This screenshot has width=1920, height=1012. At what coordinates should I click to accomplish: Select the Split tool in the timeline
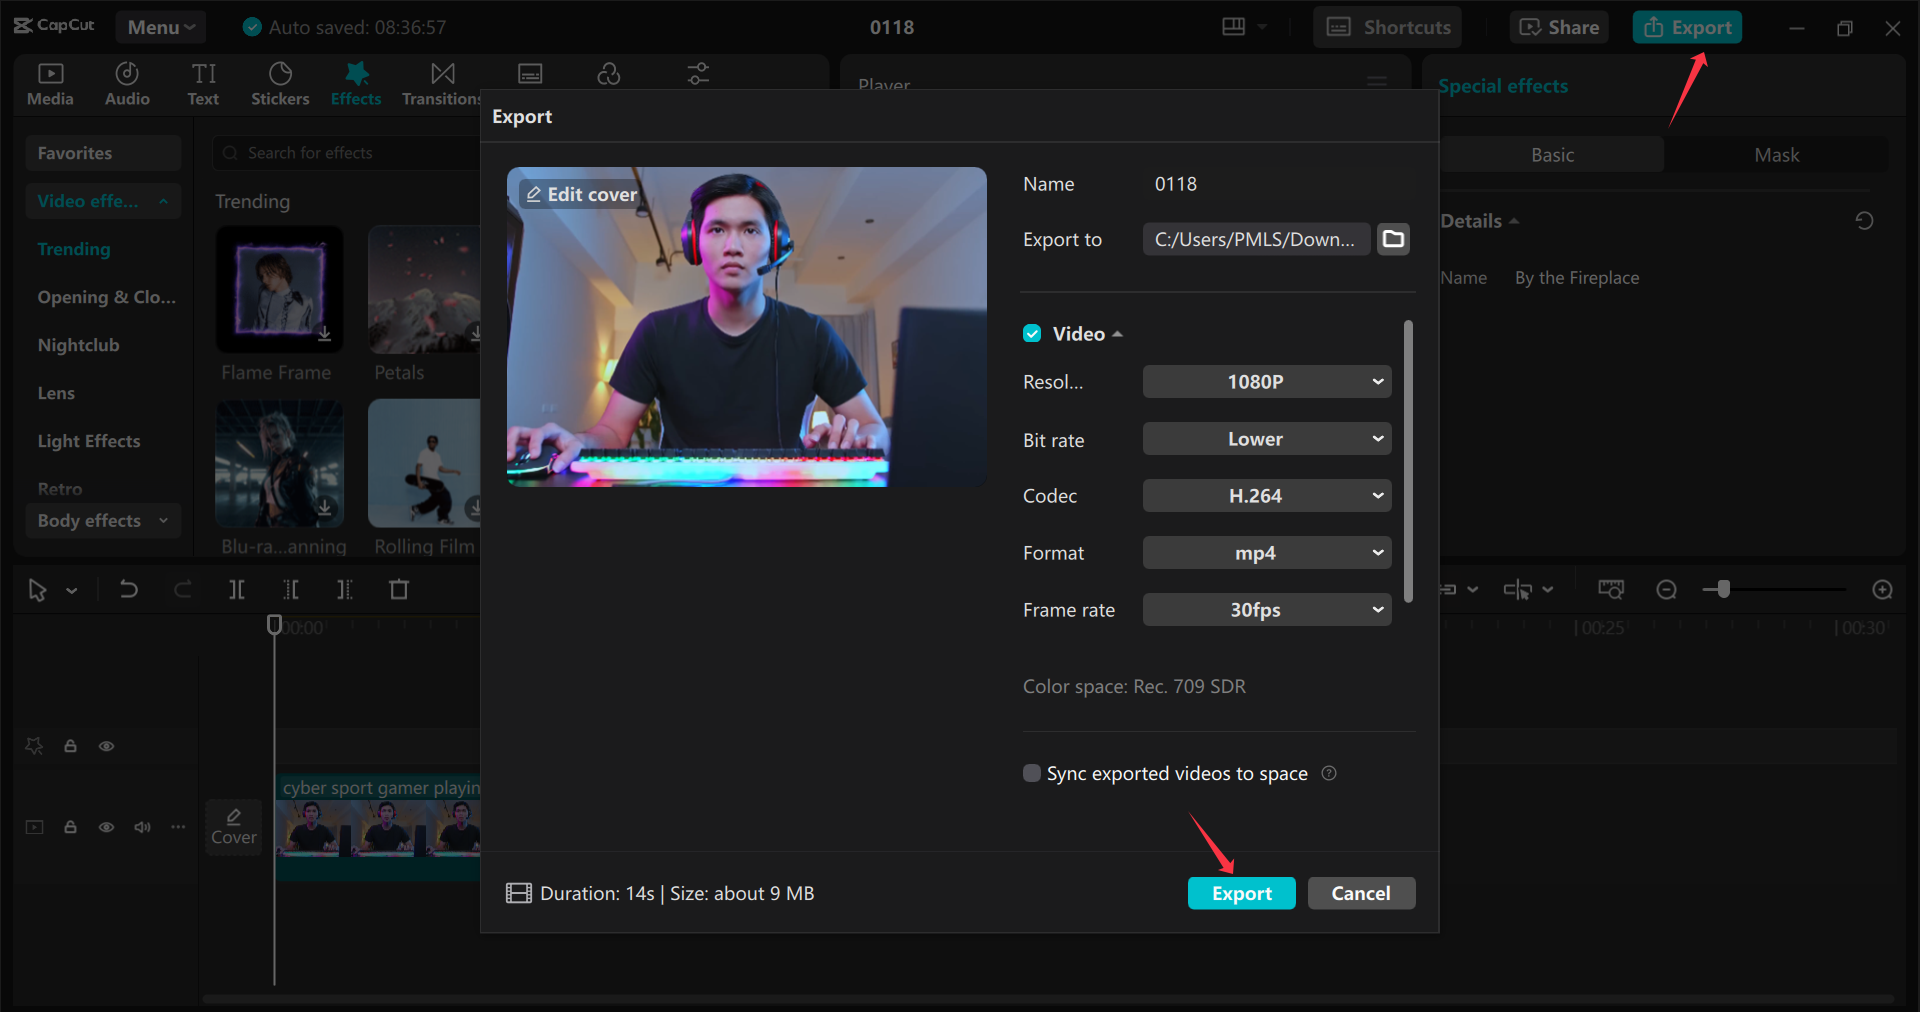237,590
